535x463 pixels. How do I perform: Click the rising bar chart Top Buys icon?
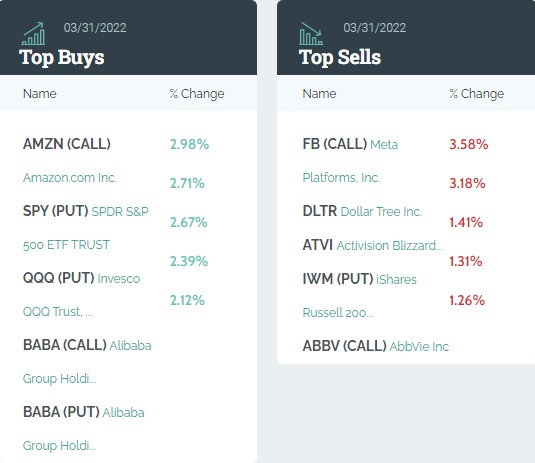click(x=33, y=33)
